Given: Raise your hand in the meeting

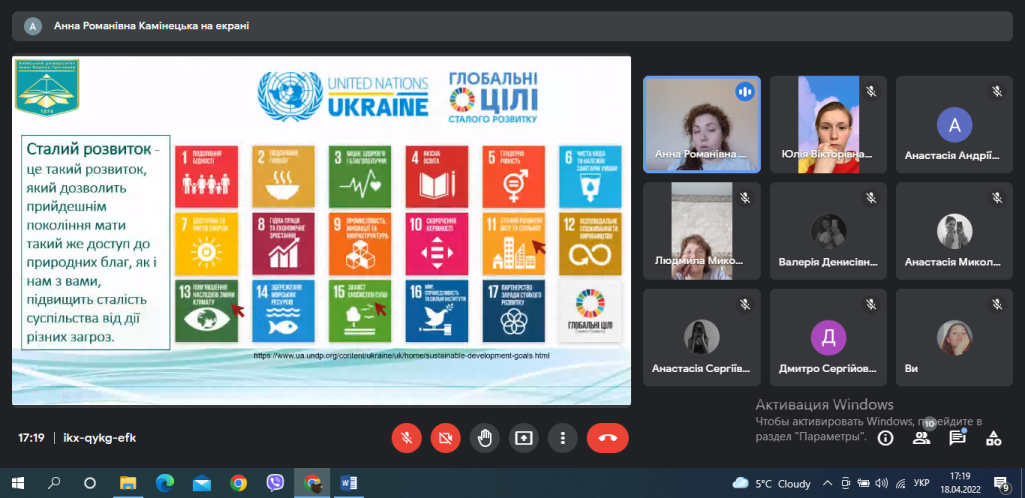Looking at the screenshot, I should pos(485,437).
